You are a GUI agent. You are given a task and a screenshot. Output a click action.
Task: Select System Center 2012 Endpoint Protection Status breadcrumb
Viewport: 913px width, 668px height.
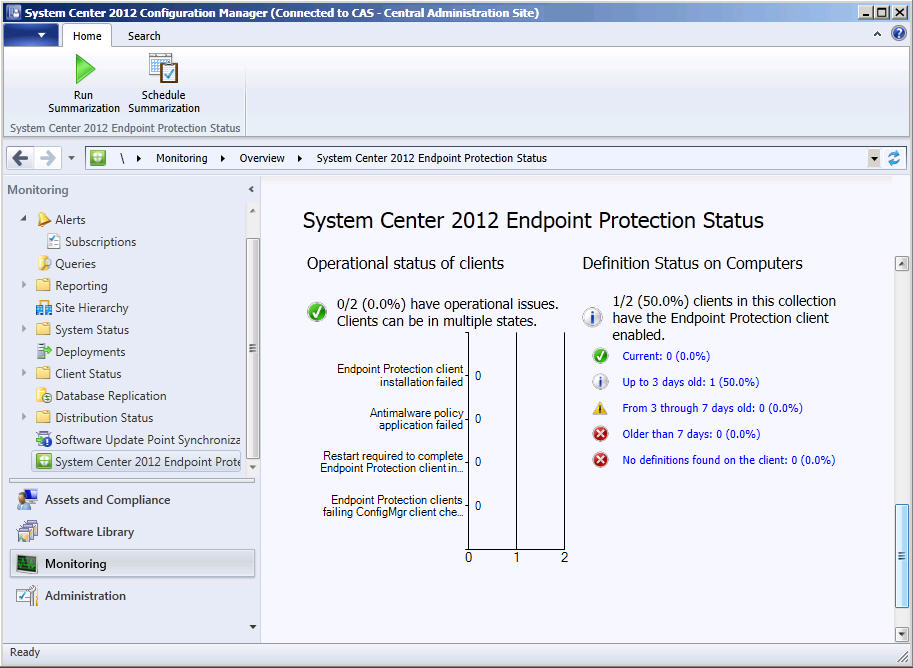click(x=431, y=158)
